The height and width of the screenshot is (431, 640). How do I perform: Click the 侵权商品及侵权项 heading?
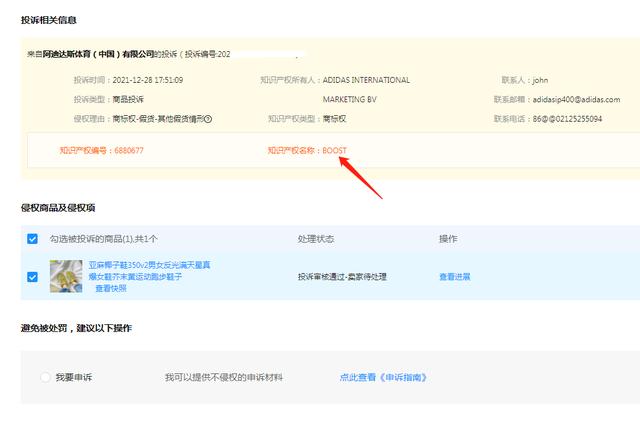pyautogui.click(x=58, y=208)
